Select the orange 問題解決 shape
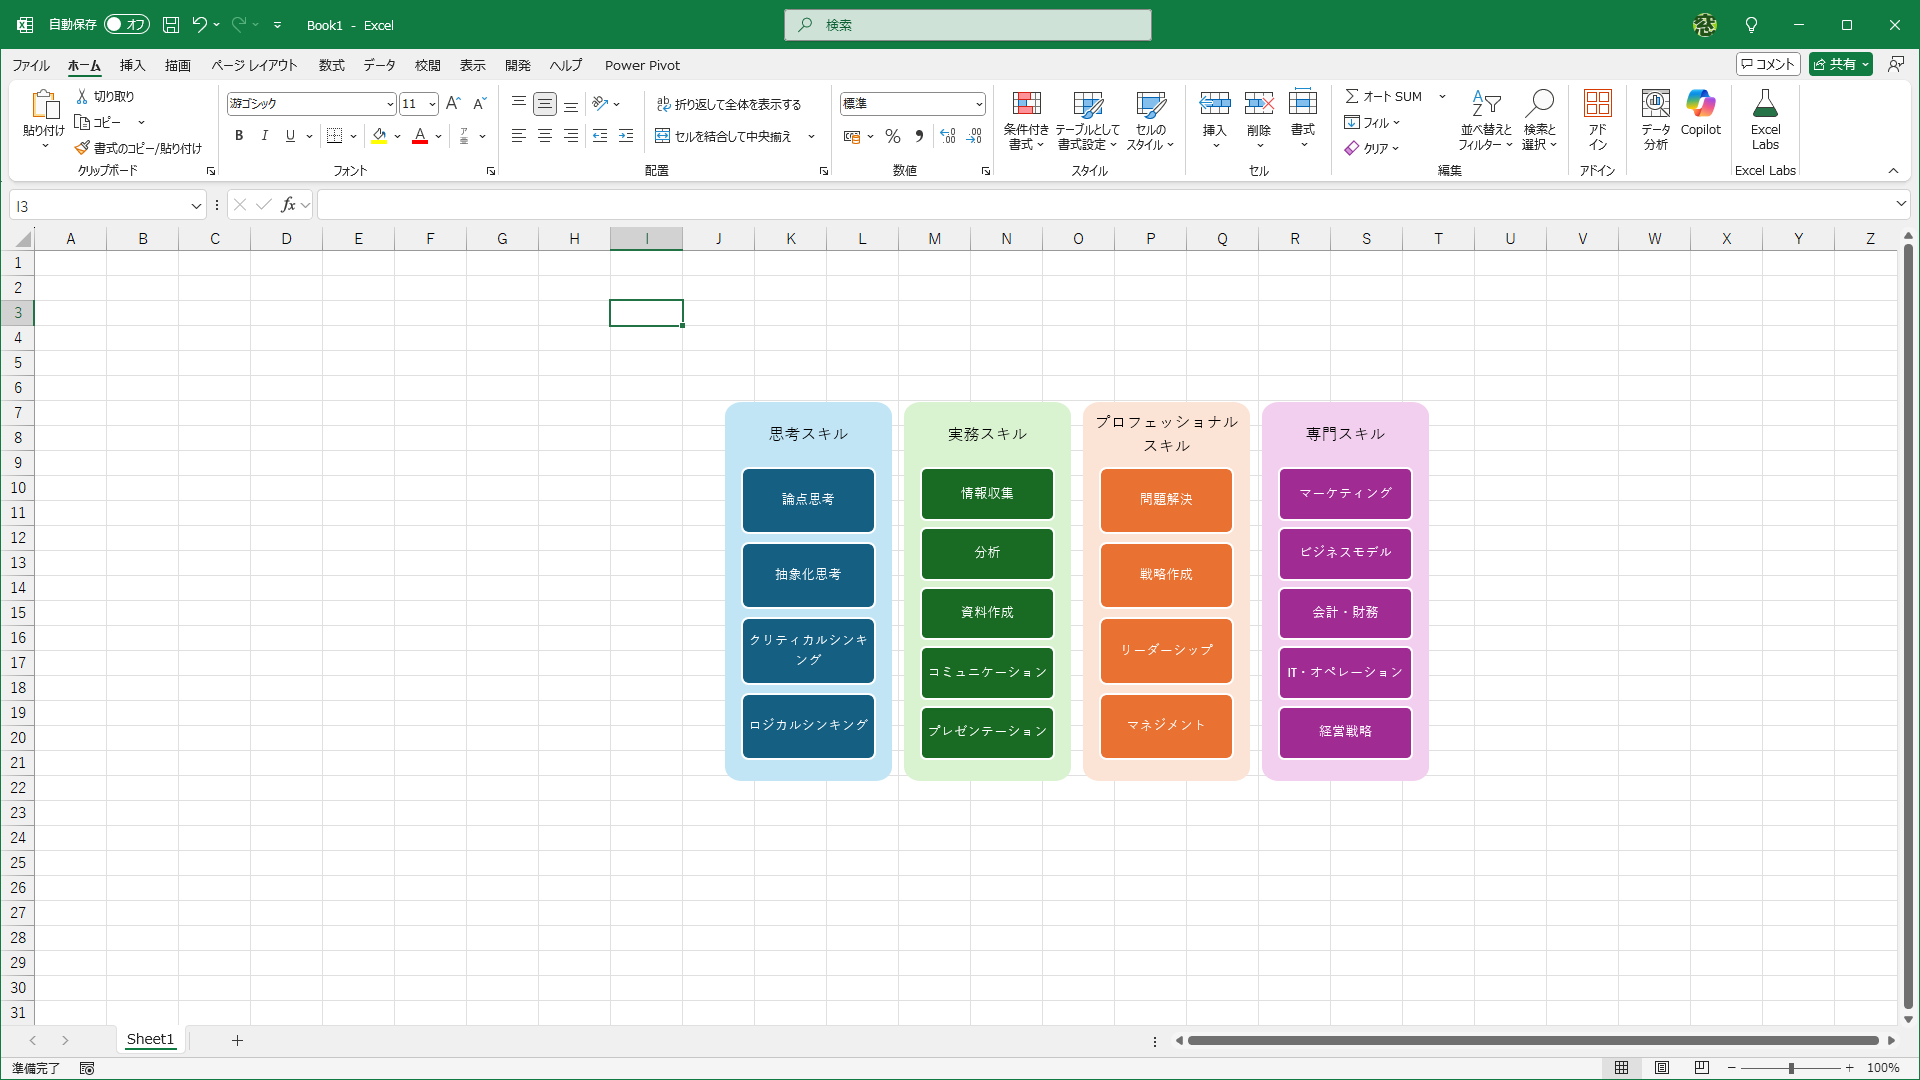 (x=1166, y=500)
